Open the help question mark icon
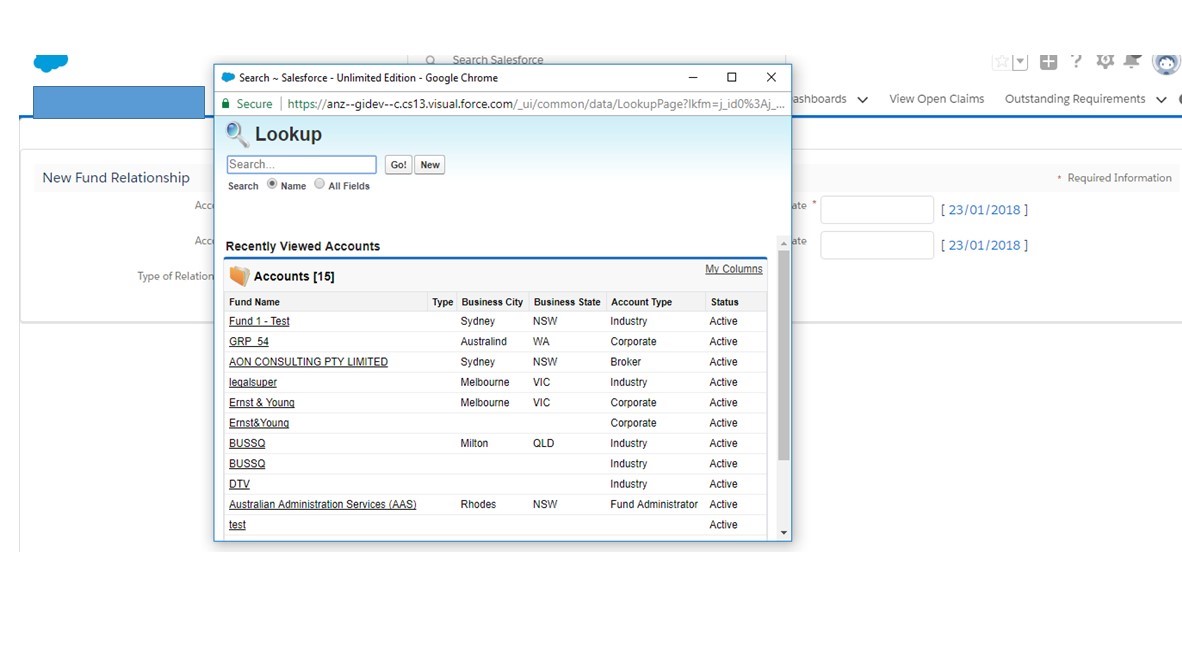This screenshot has height=665, width=1182. pos(1076,62)
